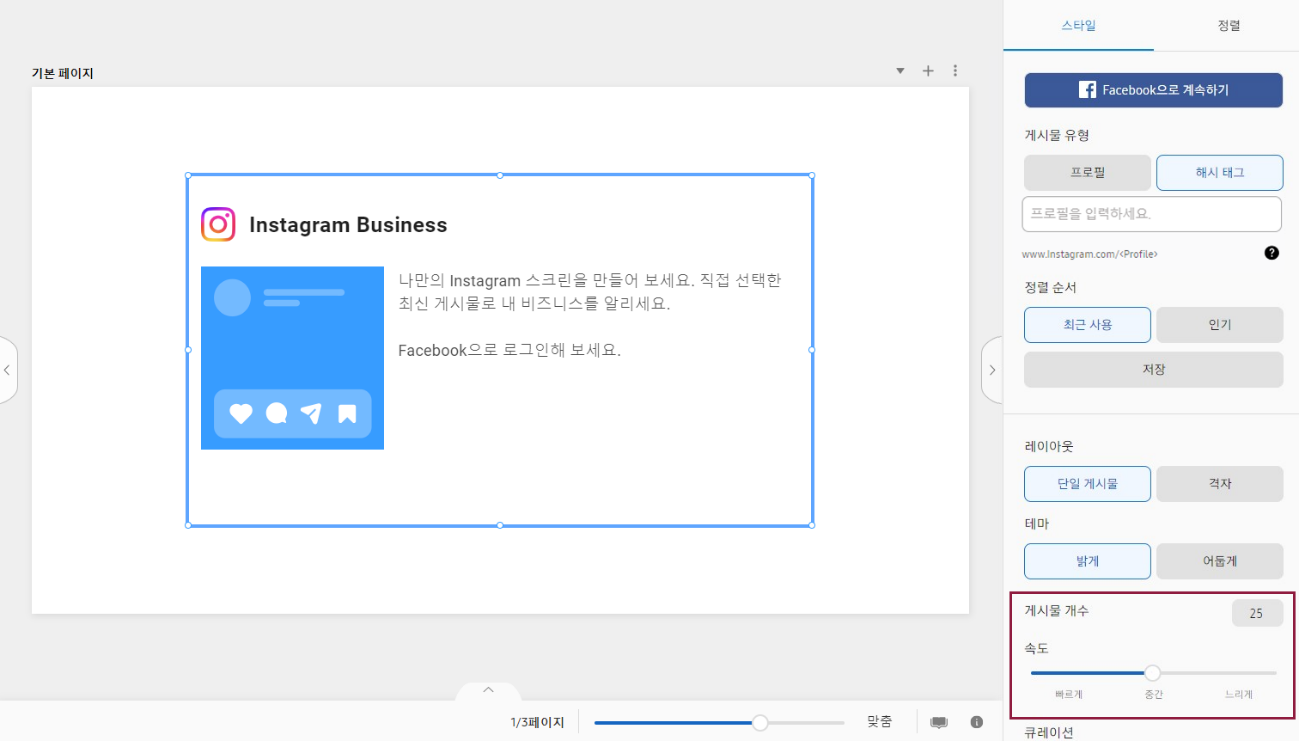
Task: Click the help question mark icon
Action: point(1271,253)
